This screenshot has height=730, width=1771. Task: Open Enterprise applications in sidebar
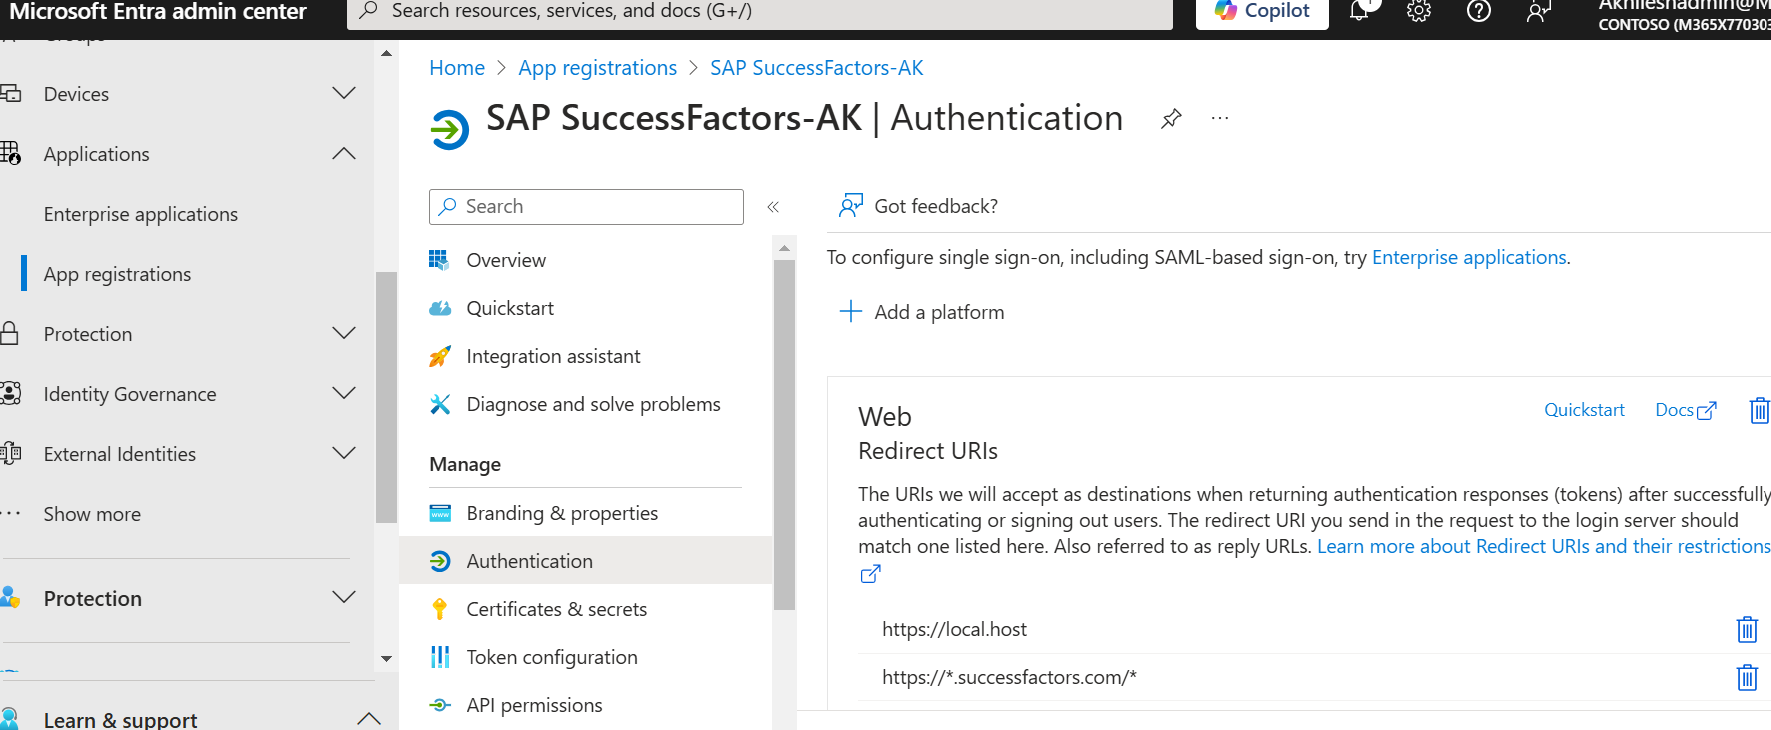coord(141,214)
